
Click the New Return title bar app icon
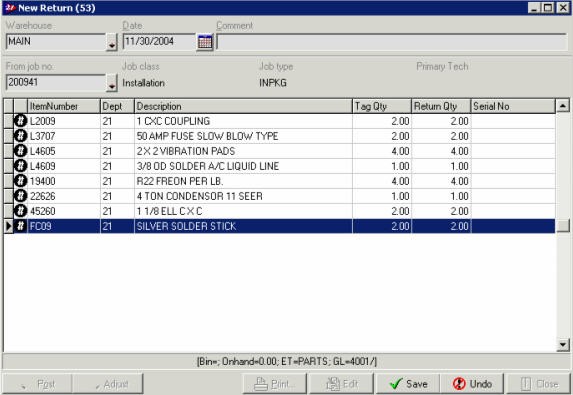tap(10, 8)
